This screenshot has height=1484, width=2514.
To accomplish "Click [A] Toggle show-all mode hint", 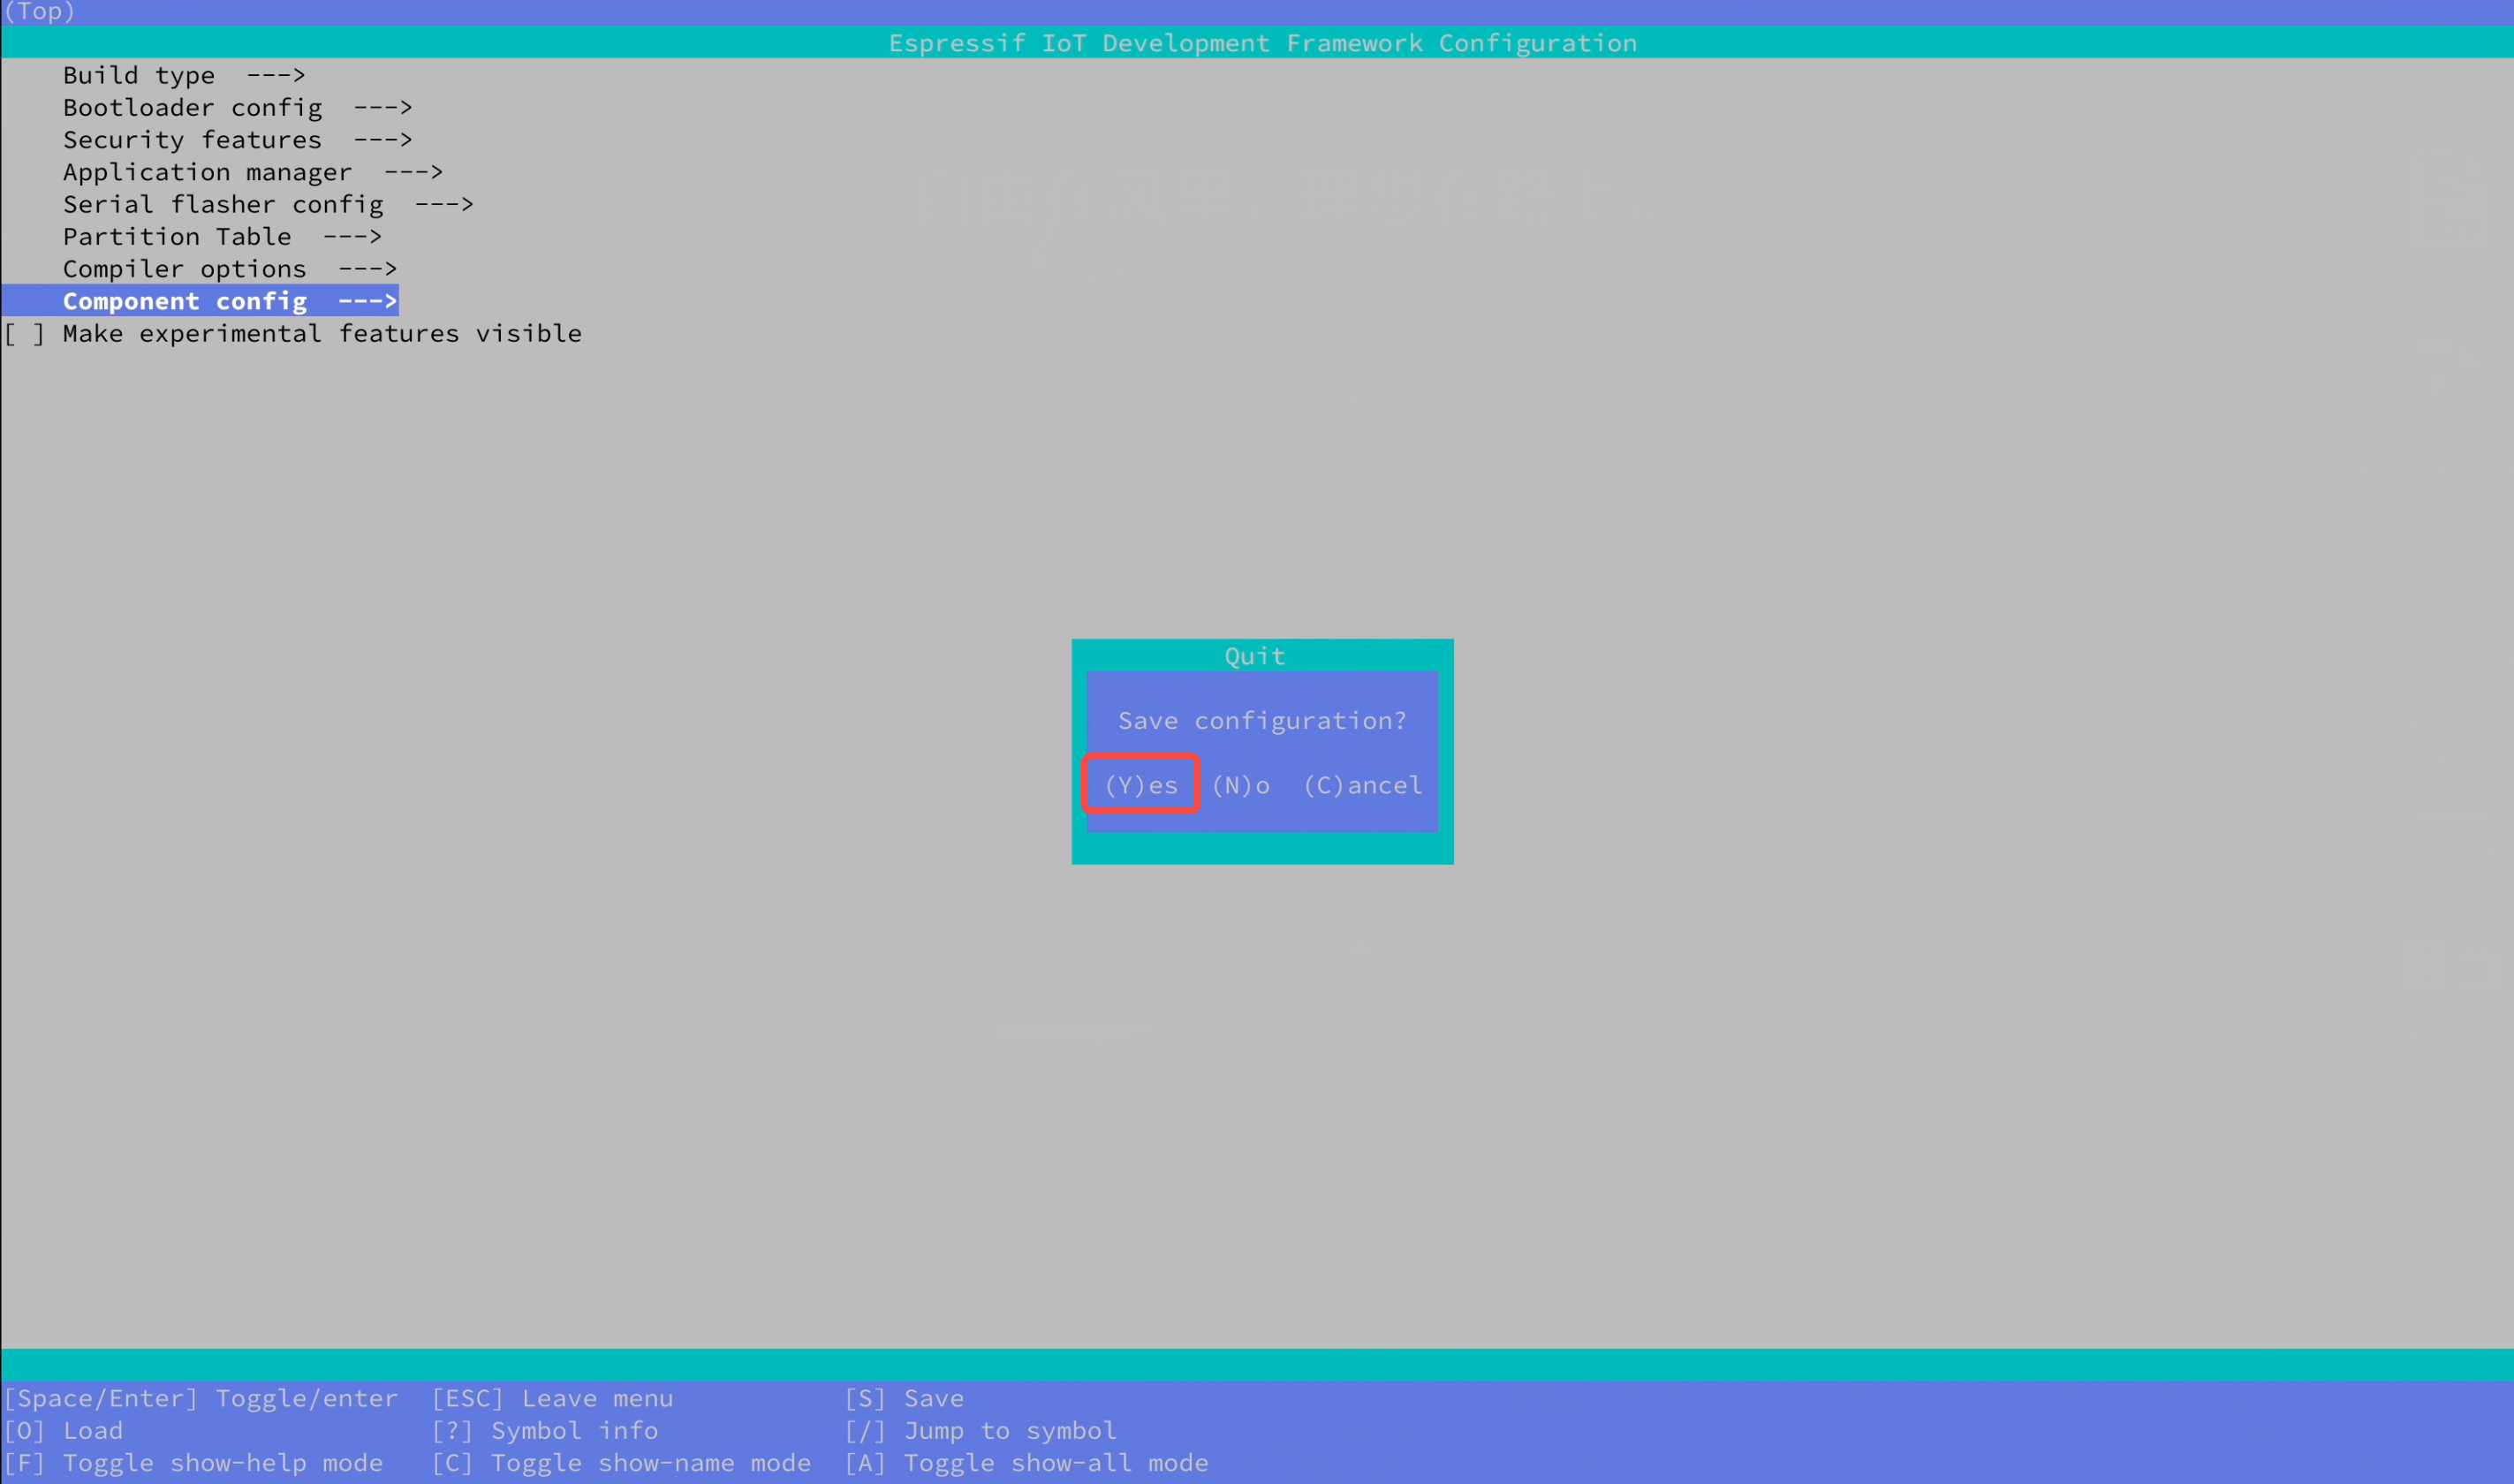I will (1026, 1463).
